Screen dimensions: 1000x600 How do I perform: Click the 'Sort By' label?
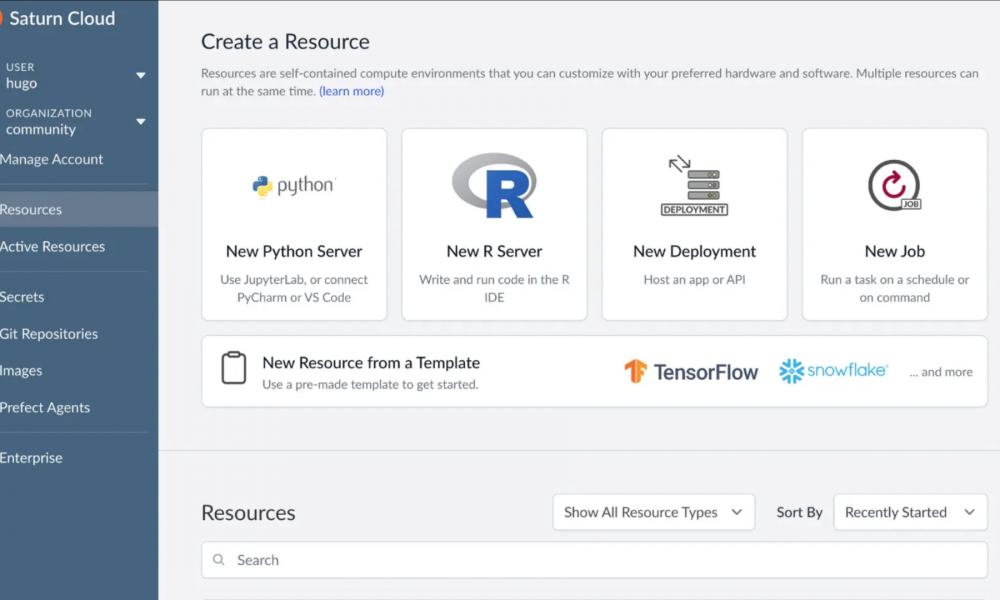pyautogui.click(x=799, y=512)
